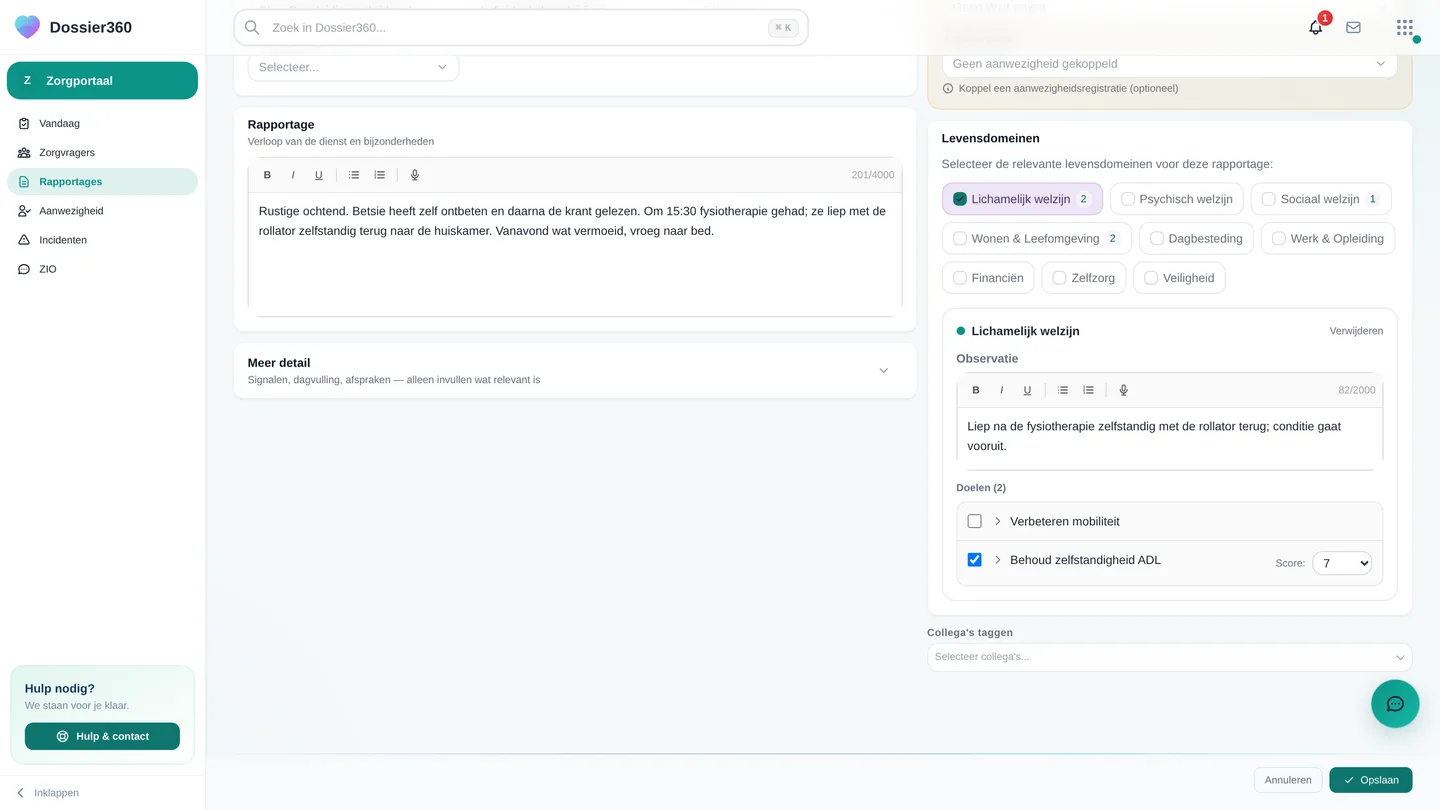Open Zorgvragers in the sidebar
This screenshot has height=810, width=1440.
(102, 152)
